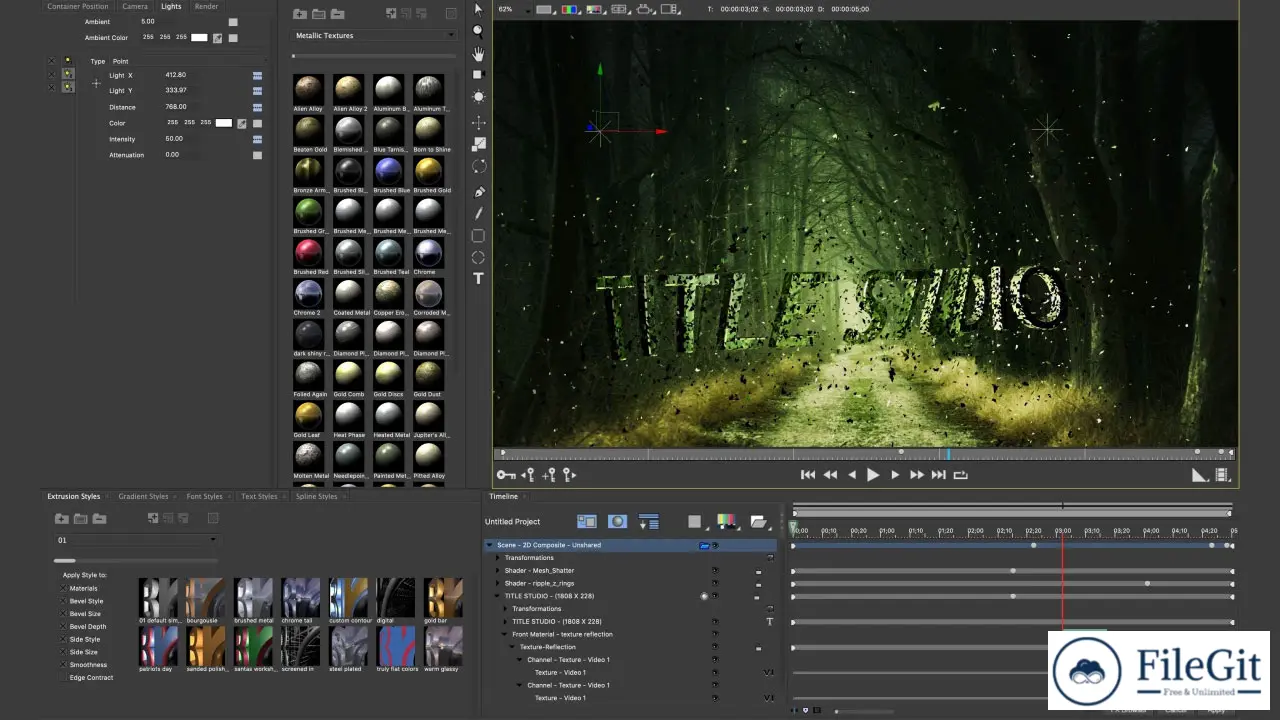Viewport: 1280px width, 720px height.
Task: Select the gold bar extrusion style
Action: [442, 597]
